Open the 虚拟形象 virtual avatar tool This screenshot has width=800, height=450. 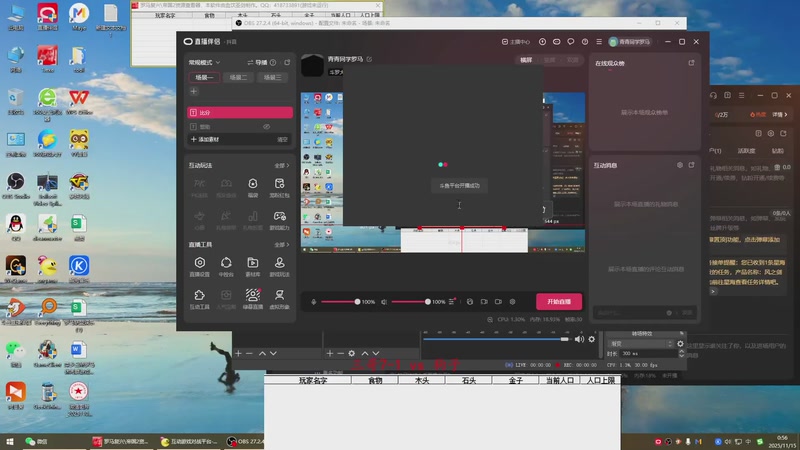[x=279, y=298]
